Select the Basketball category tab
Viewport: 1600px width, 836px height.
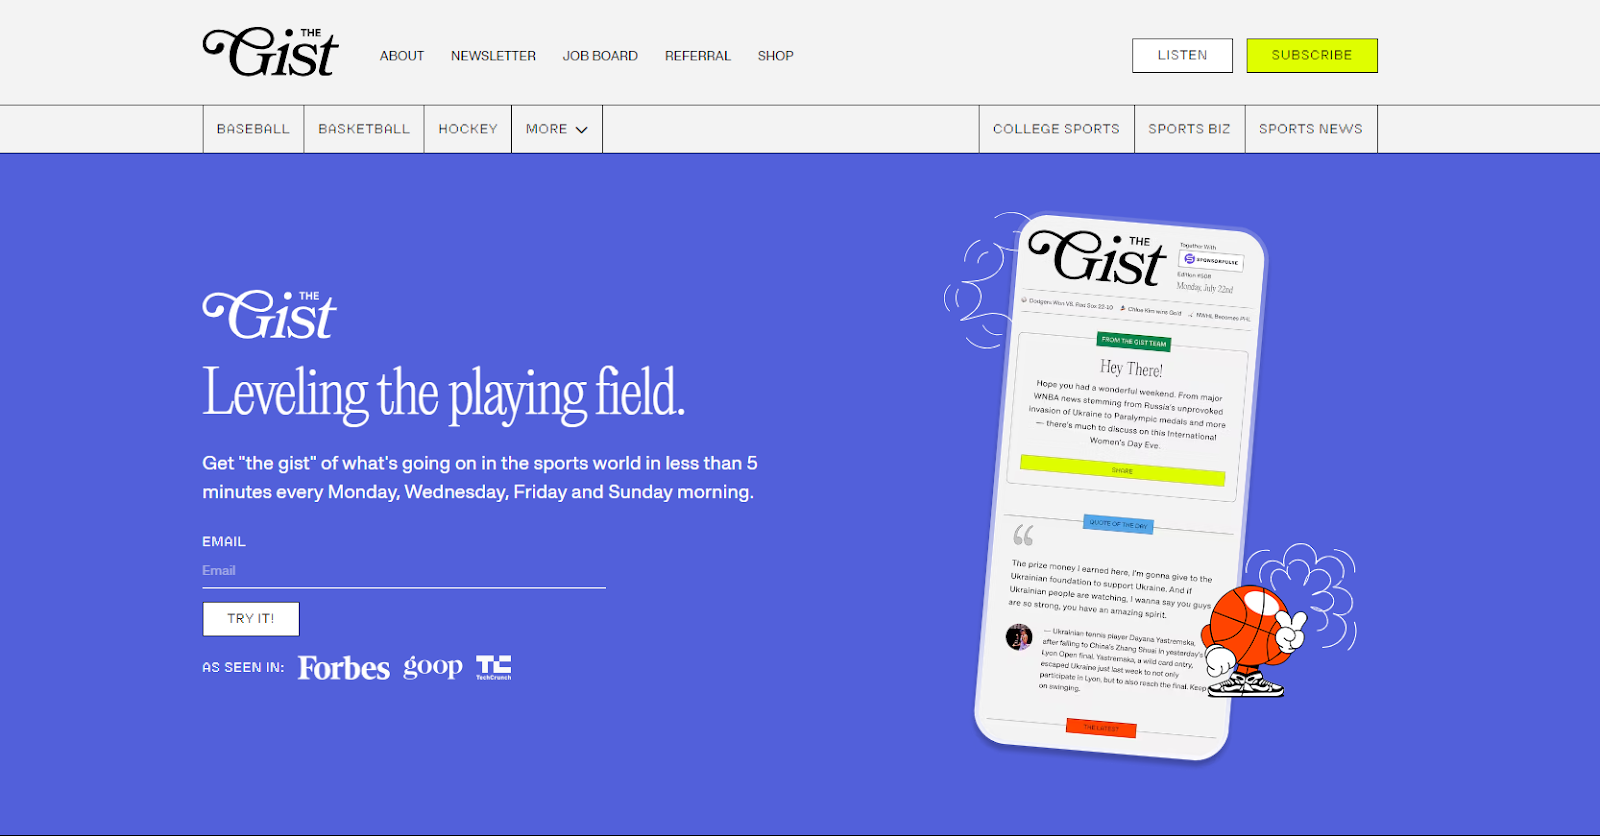(364, 129)
